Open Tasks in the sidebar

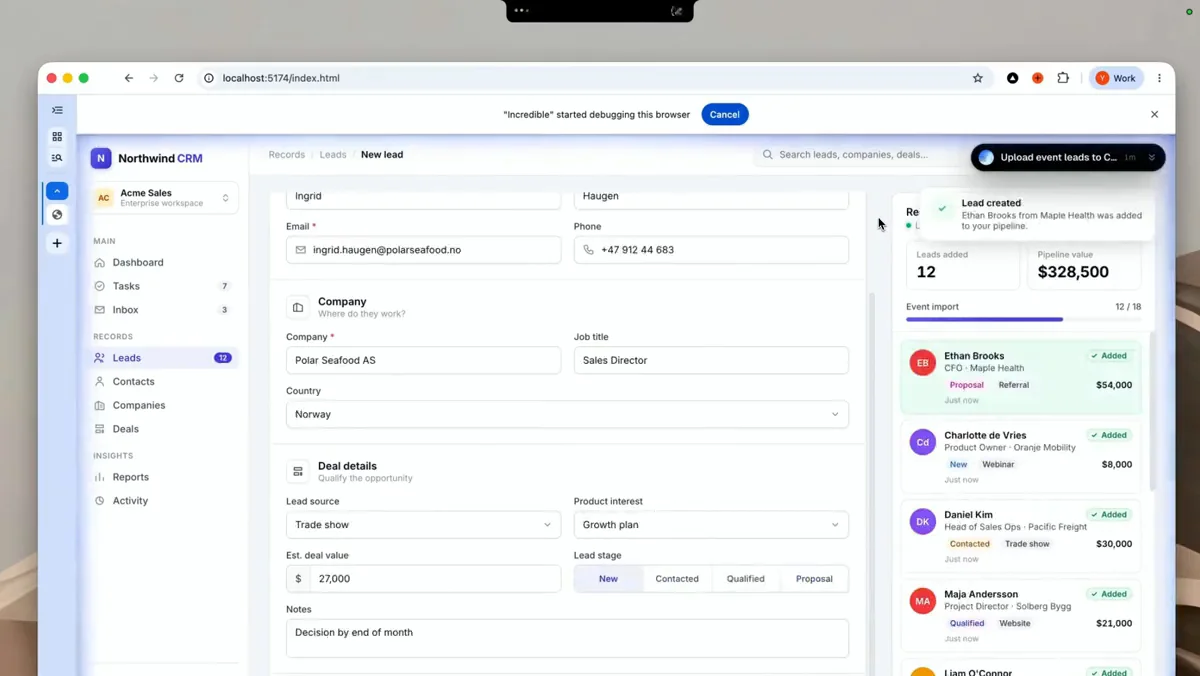pyautogui.click(x=165, y=286)
